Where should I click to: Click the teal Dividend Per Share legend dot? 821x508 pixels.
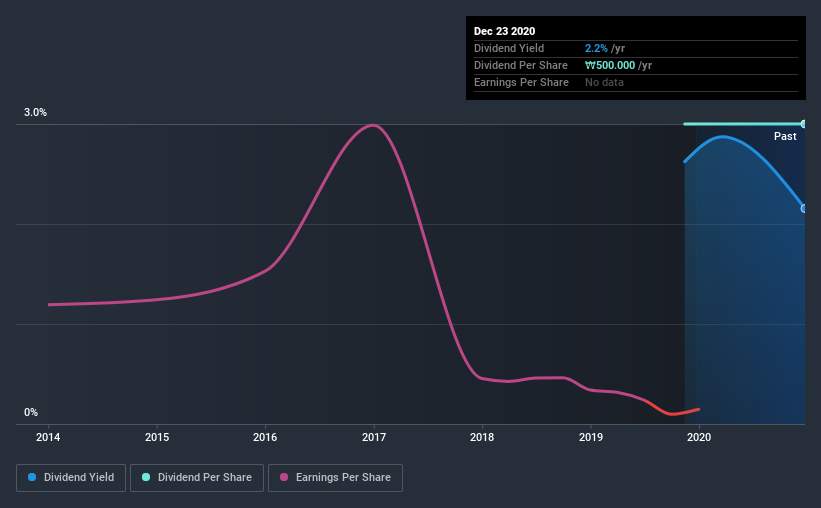146,478
